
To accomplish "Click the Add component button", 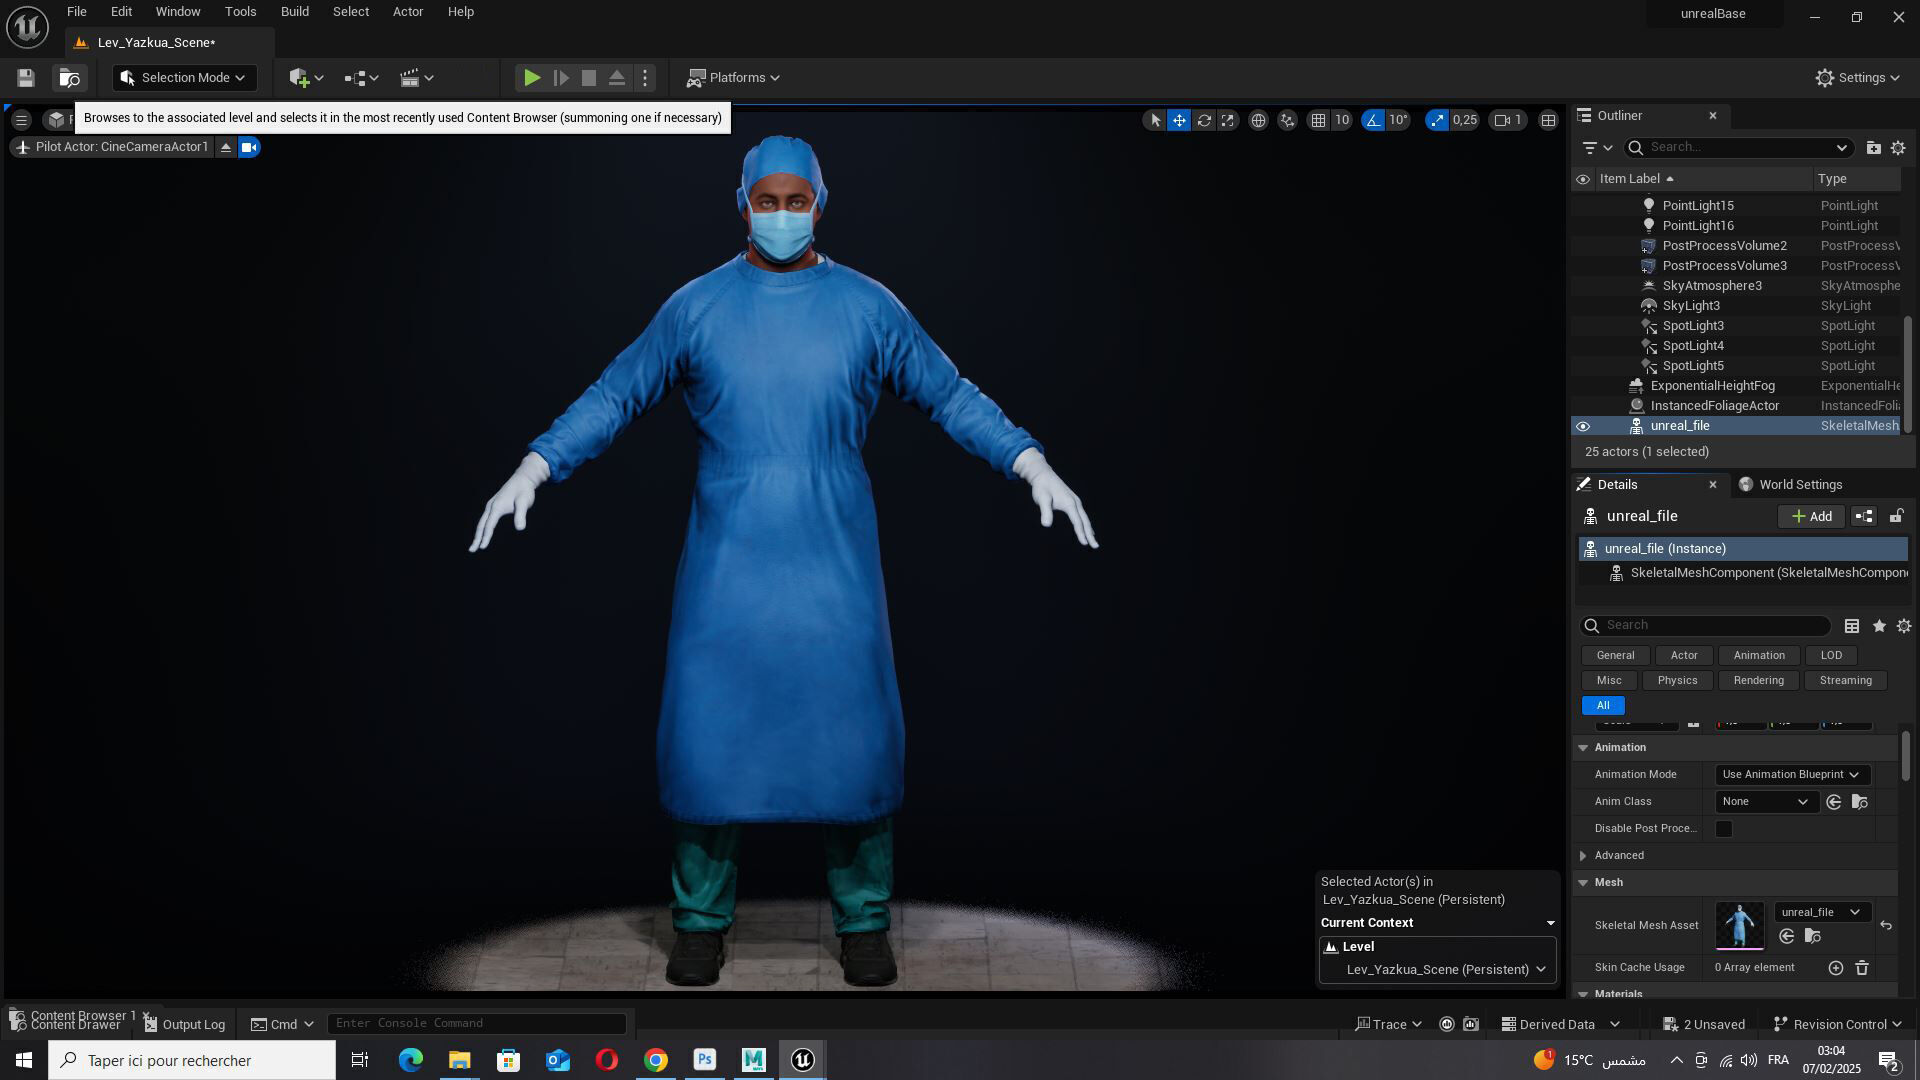I will (x=1811, y=517).
